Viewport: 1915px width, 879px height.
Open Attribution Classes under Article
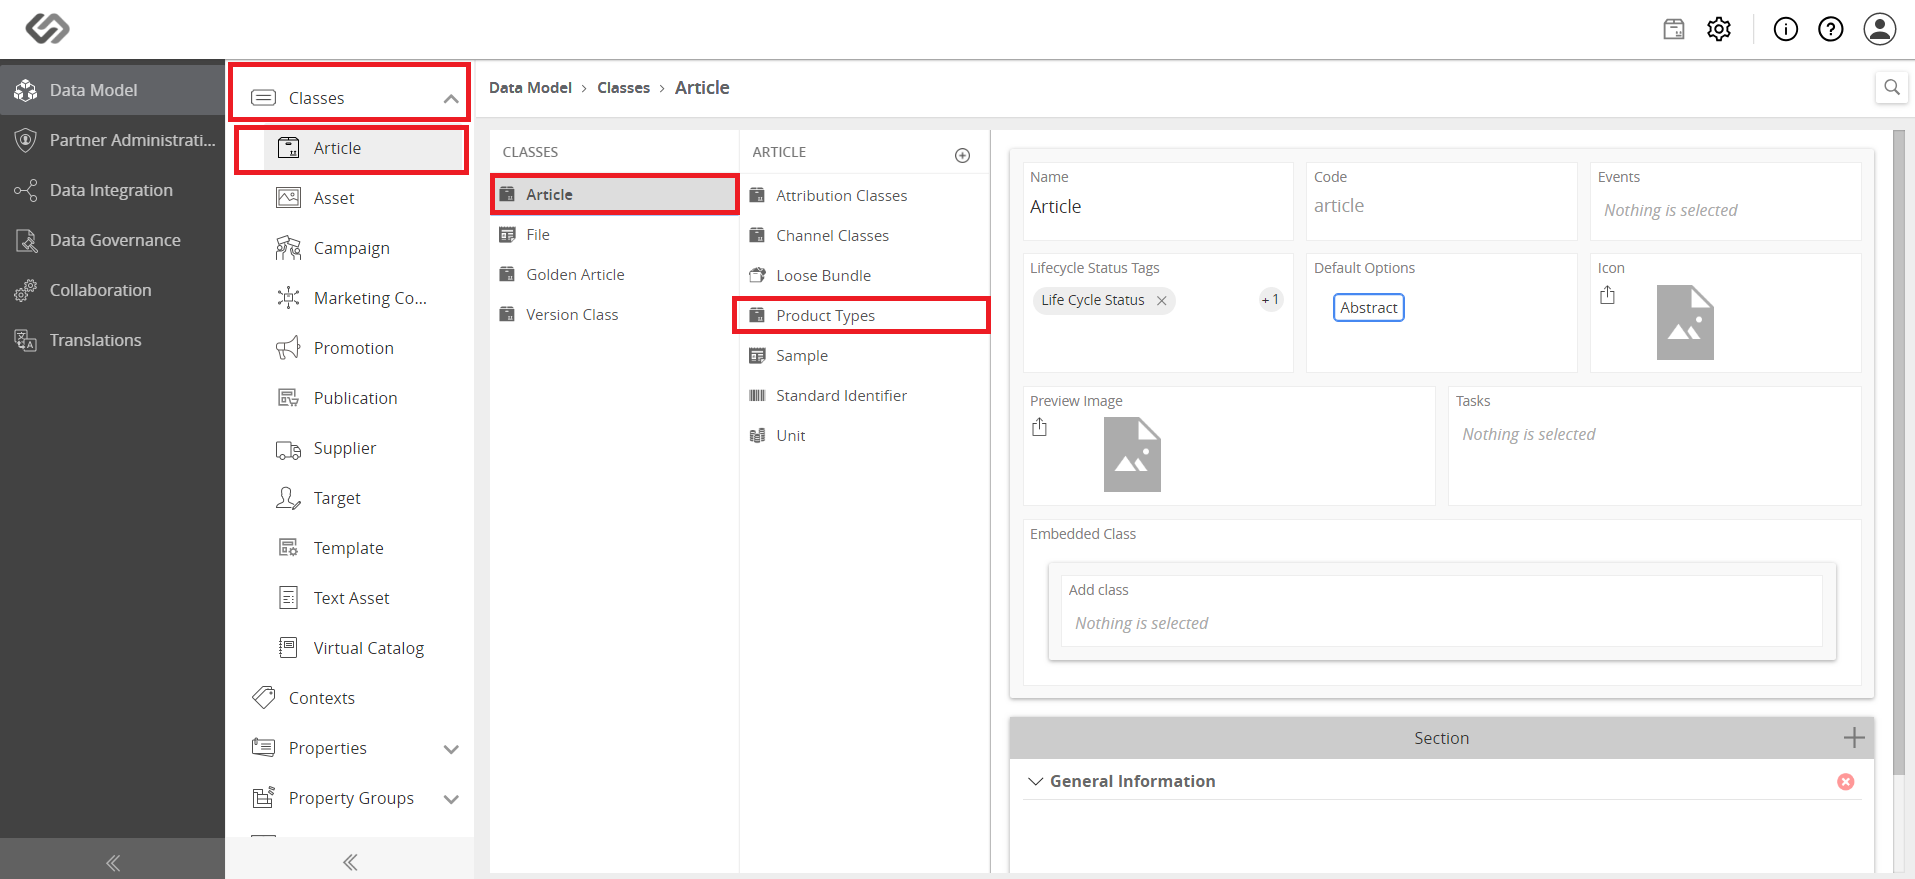tap(863, 196)
